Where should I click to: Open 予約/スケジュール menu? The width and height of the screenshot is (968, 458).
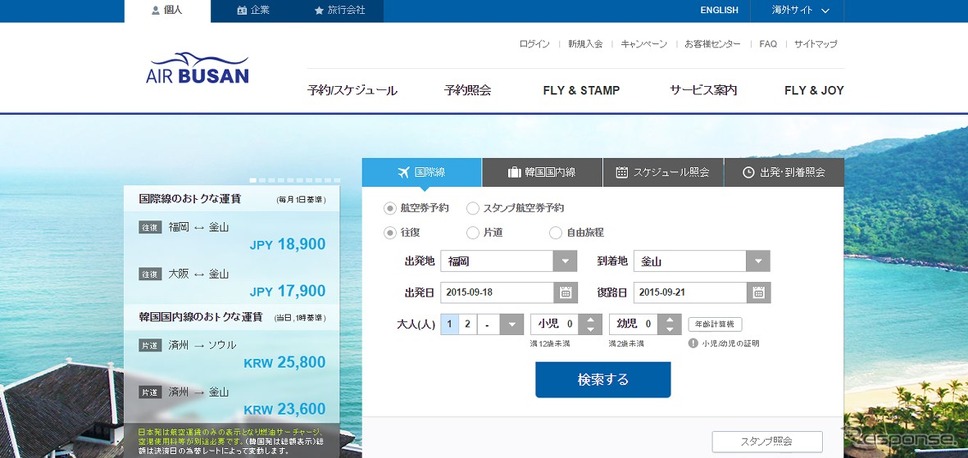point(352,91)
